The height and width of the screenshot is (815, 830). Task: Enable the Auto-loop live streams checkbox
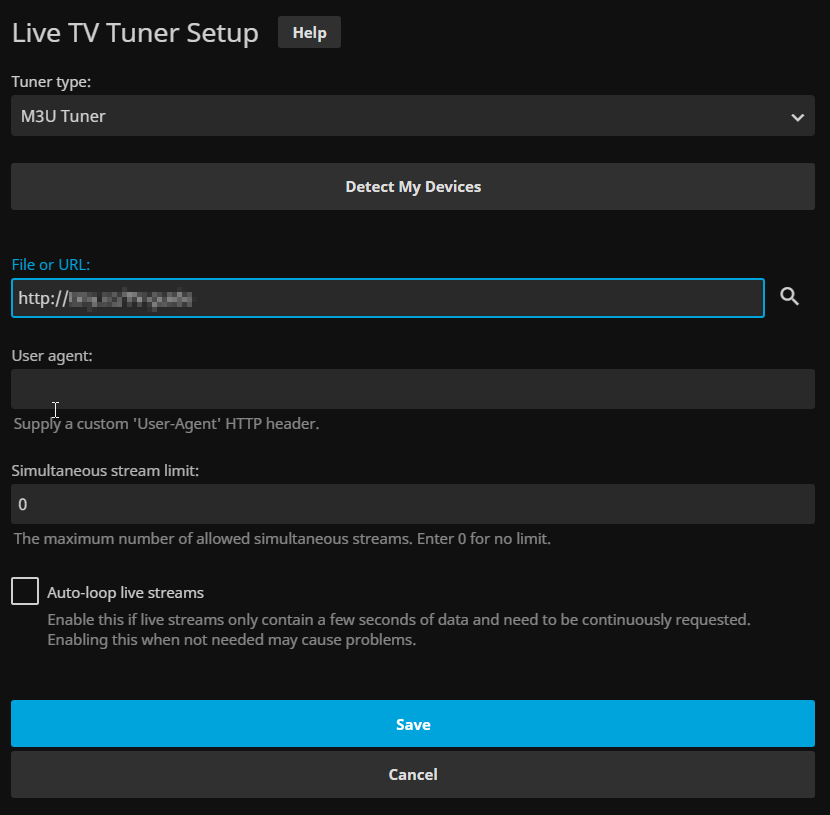click(25, 591)
